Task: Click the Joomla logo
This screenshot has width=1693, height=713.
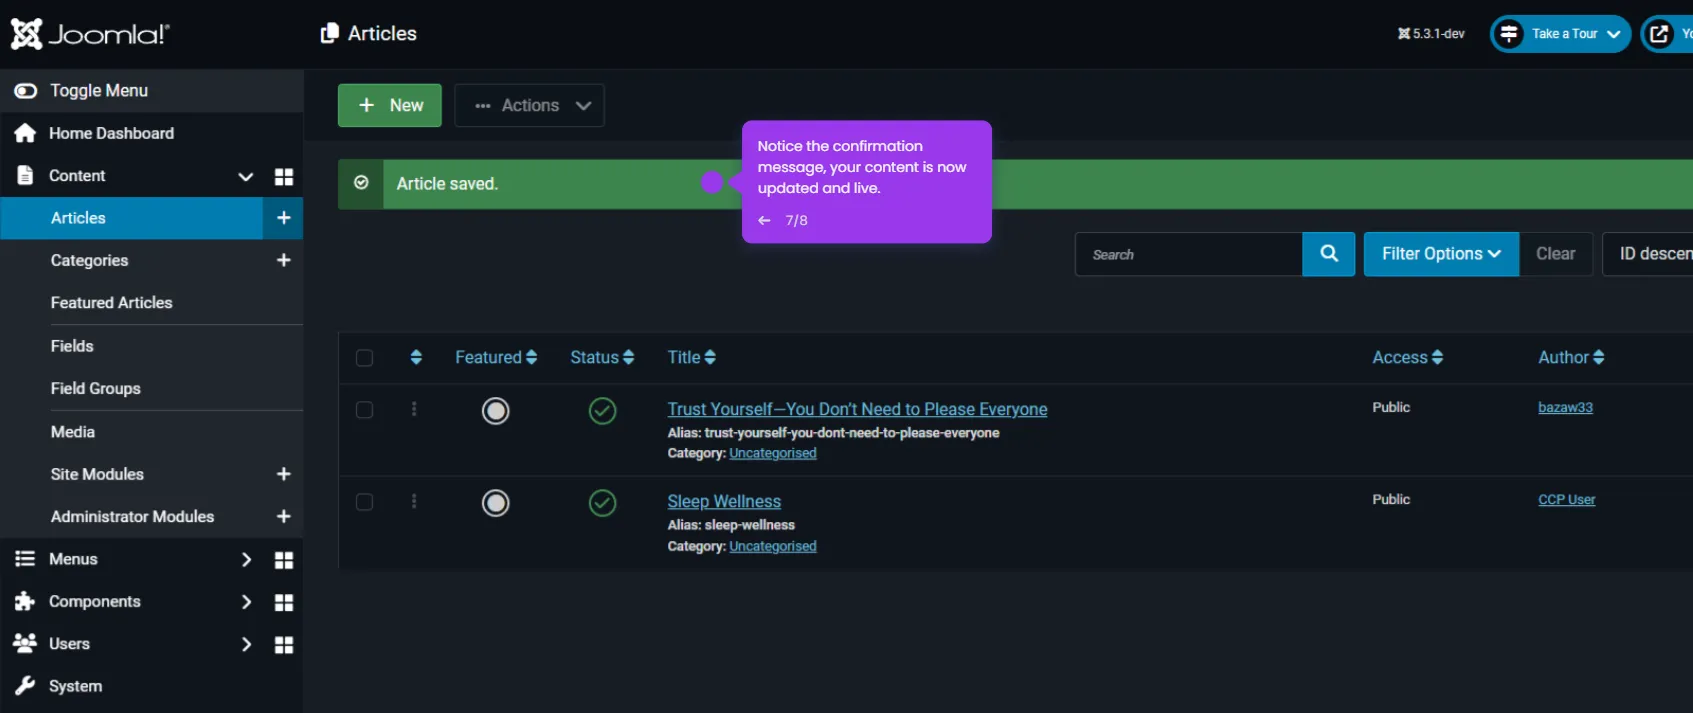Action: (90, 34)
